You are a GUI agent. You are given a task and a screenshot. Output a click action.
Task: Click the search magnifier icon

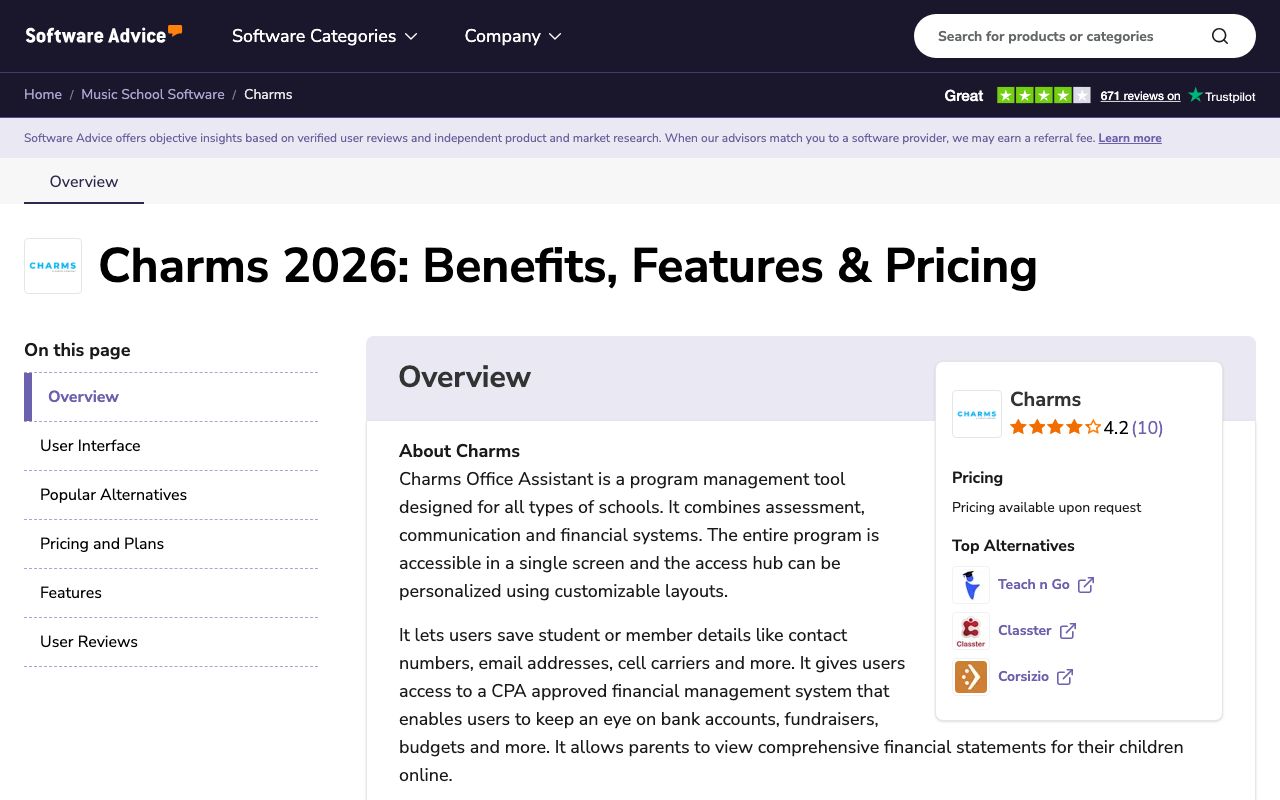(1219, 36)
